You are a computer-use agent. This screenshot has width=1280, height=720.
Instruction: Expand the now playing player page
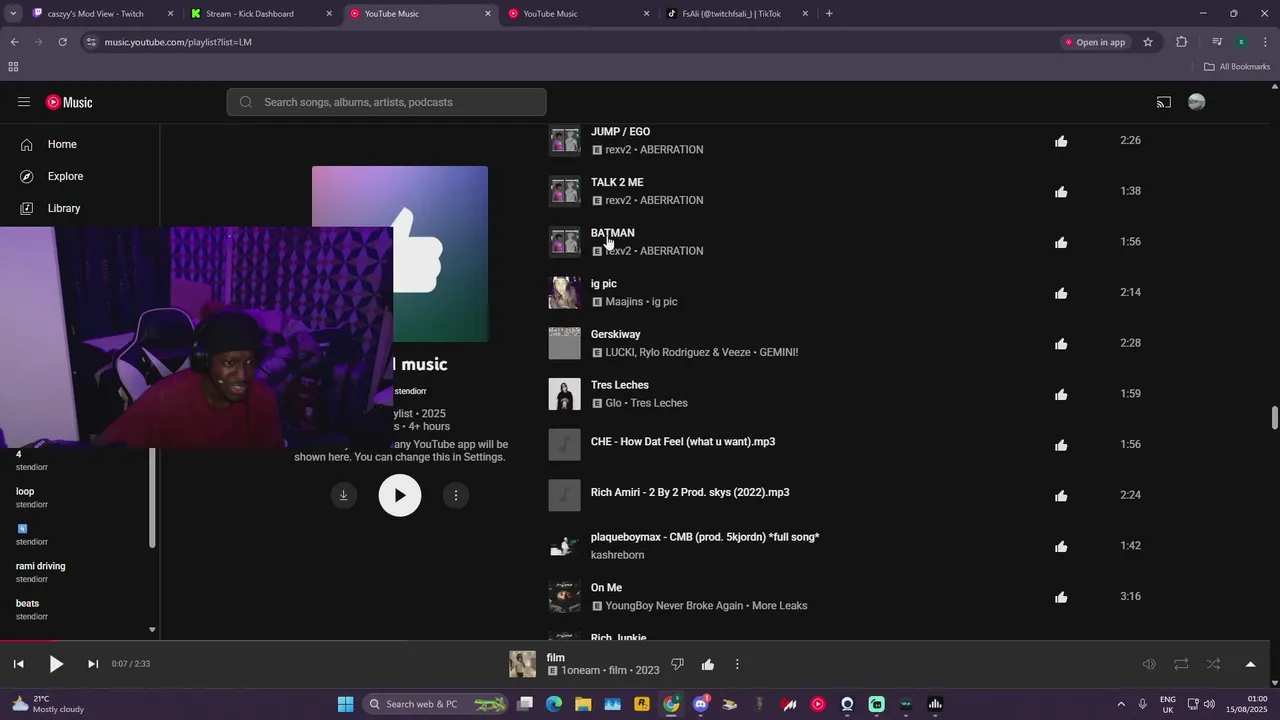pos(1250,664)
